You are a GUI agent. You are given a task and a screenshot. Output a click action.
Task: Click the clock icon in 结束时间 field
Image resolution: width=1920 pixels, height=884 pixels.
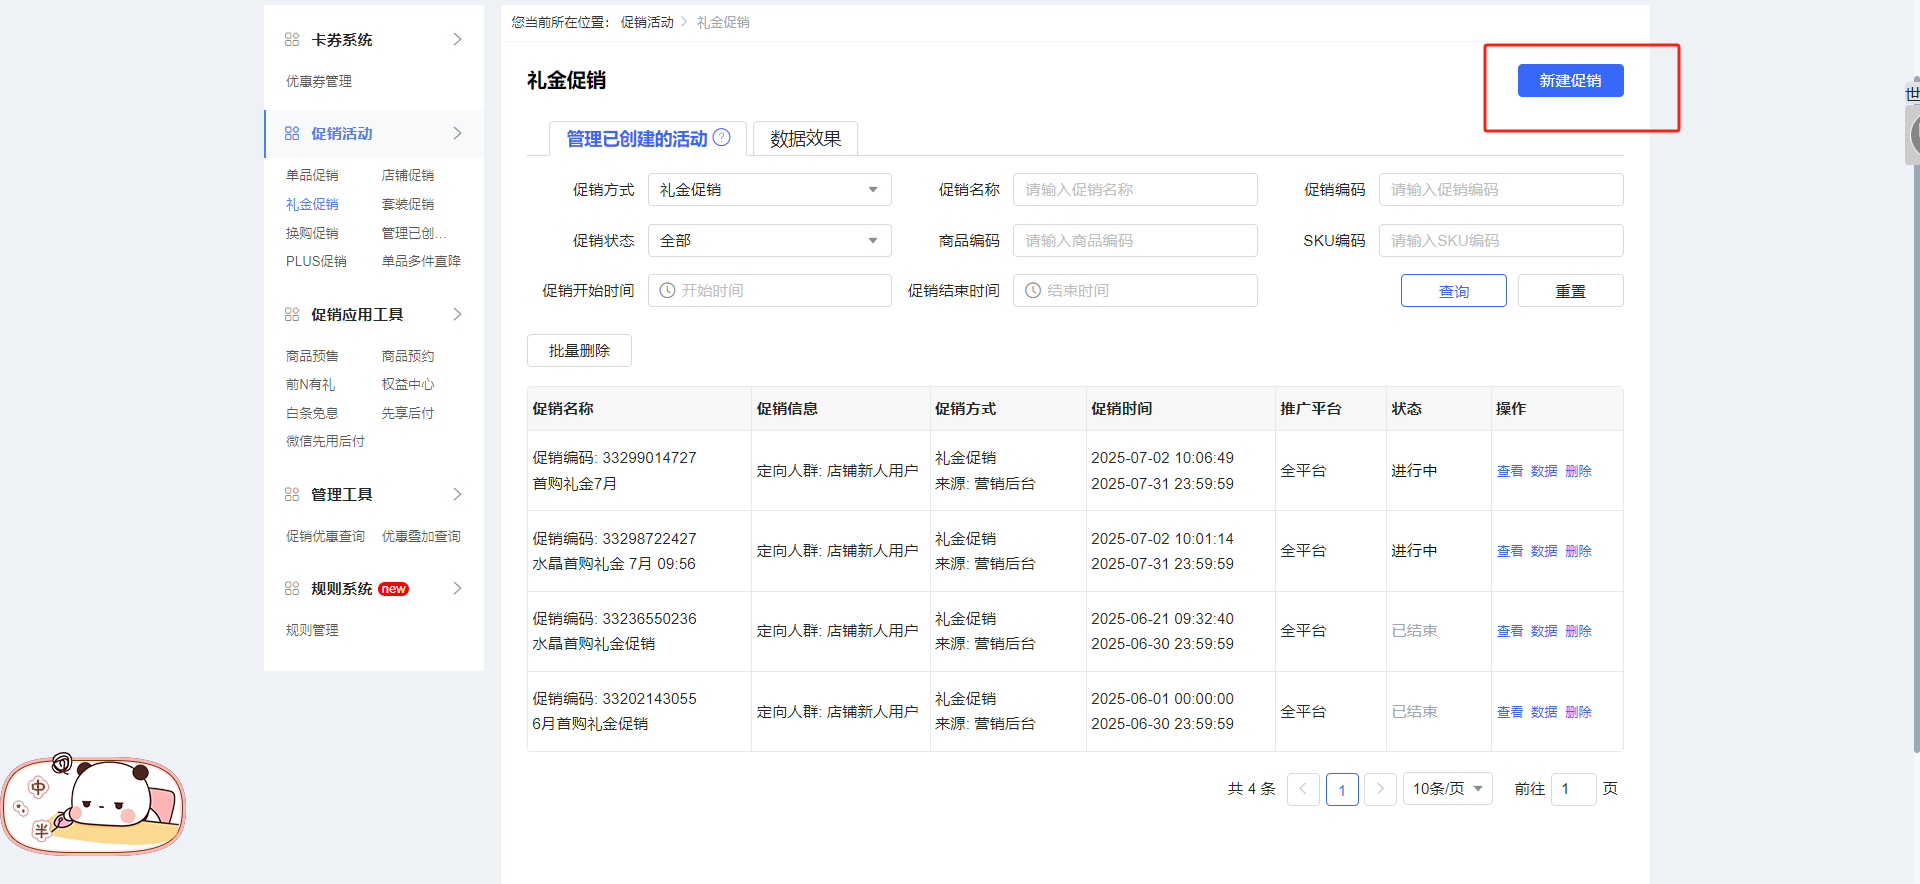click(1033, 291)
